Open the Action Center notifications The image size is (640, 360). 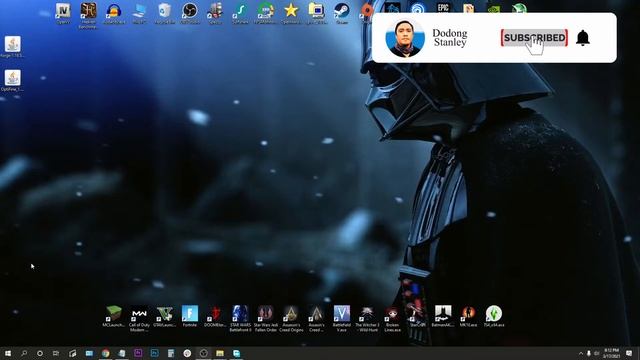point(629,353)
